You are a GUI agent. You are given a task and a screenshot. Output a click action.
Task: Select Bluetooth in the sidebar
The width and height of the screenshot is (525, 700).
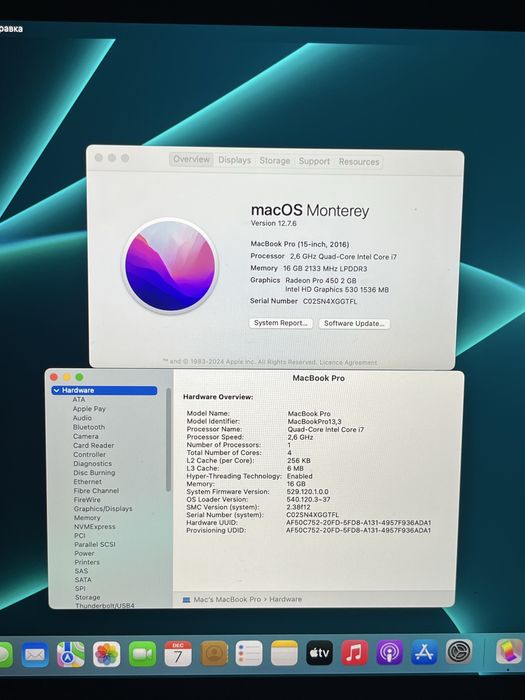pyautogui.click(x=89, y=427)
